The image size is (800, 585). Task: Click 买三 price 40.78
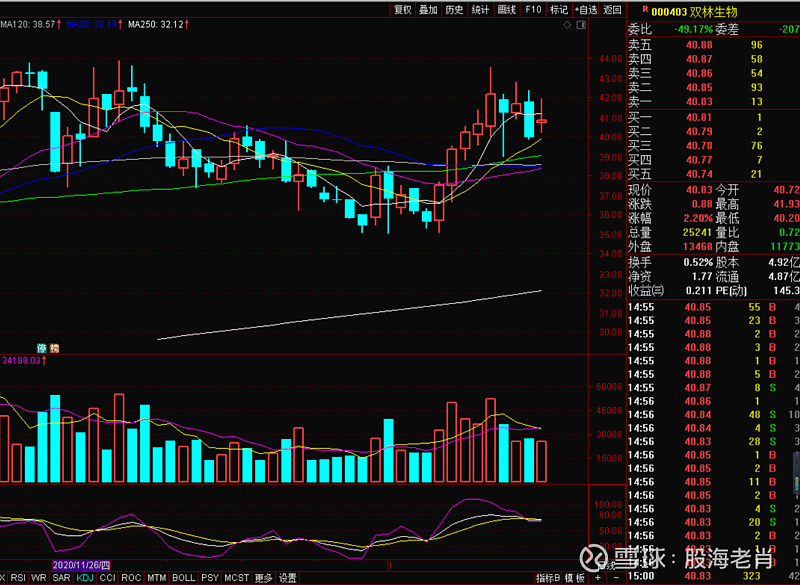pyautogui.click(x=699, y=146)
